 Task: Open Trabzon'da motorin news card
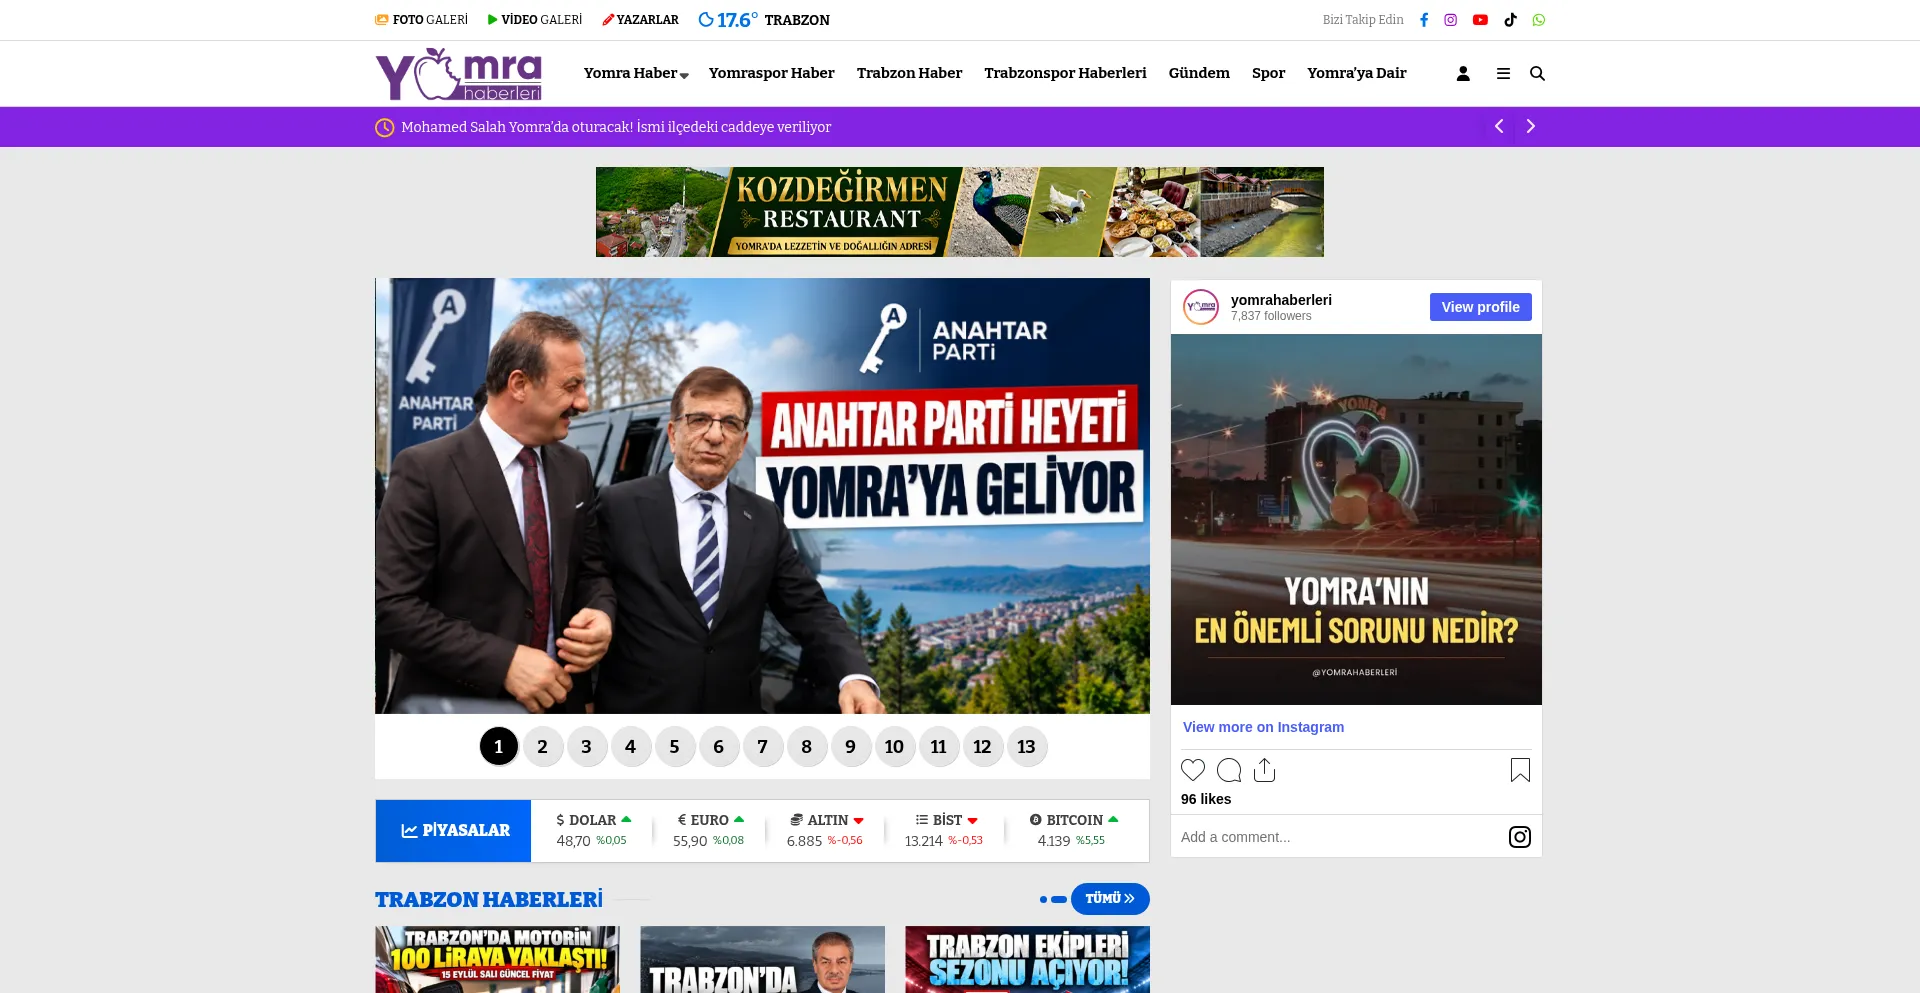pos(497,960)
